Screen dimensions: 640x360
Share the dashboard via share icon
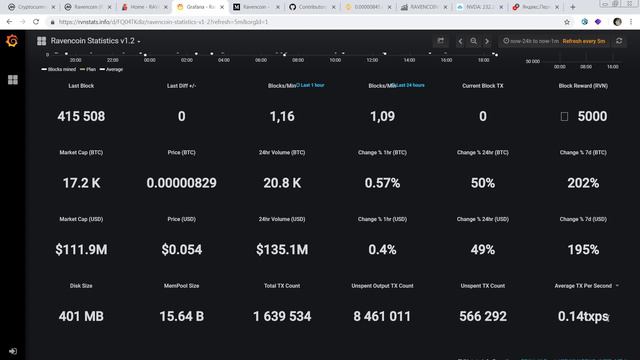click(440, 41)
